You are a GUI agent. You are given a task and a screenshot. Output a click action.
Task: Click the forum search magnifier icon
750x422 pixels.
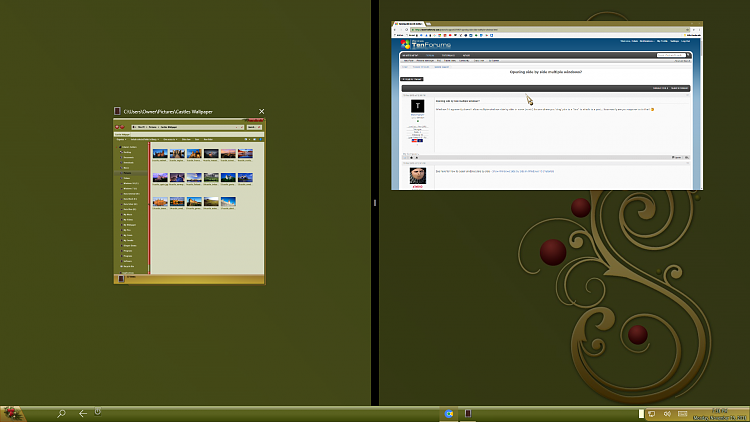pyautogui.click(x=688, y=55)
